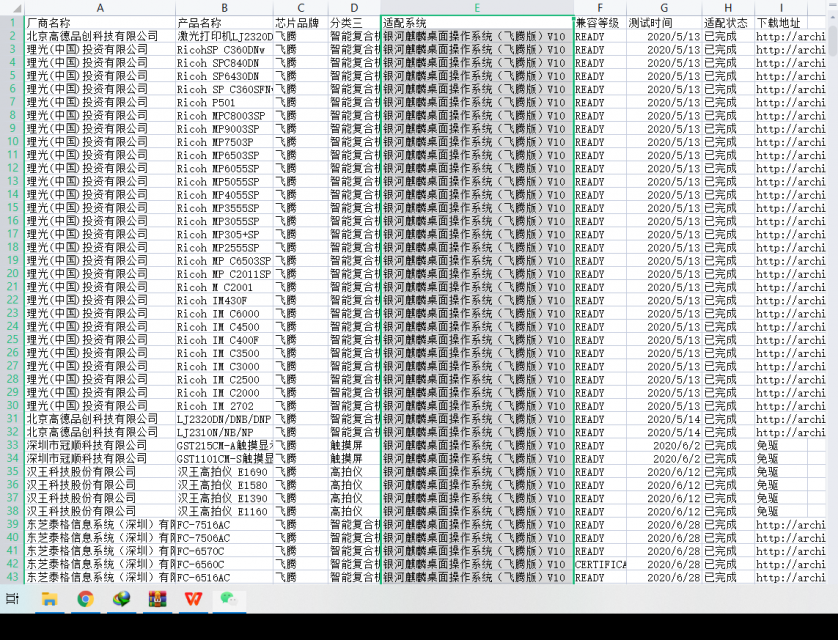Viewport: 838px width, 640px height.
Task: Launch Google Chrome from the taskbar
Action: click(x=86, y=599)
